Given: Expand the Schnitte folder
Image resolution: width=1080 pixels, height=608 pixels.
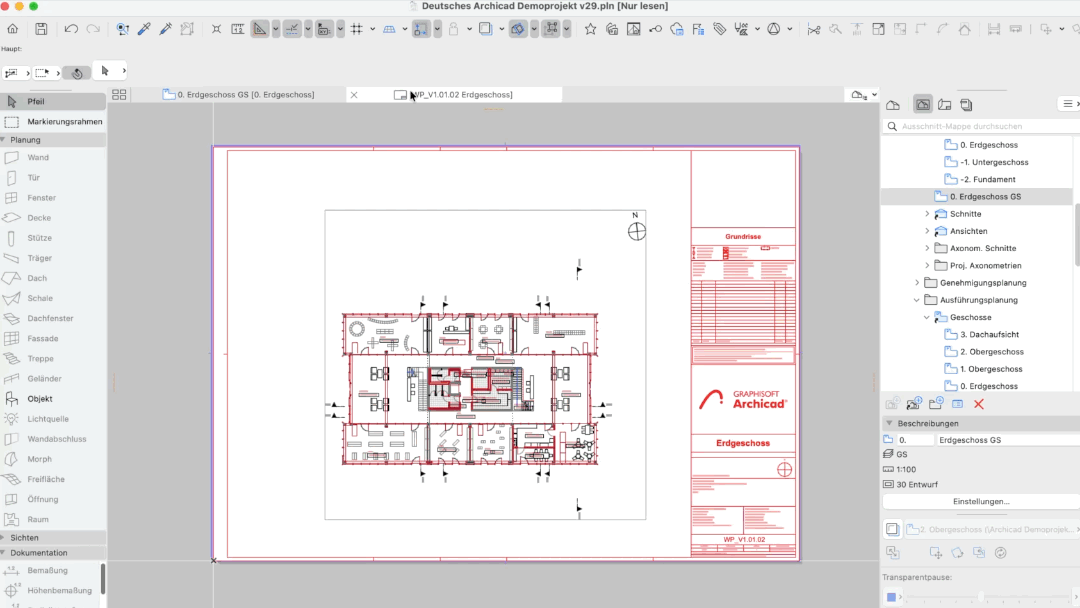Looking at the screenshot, I should pos(927,214).
